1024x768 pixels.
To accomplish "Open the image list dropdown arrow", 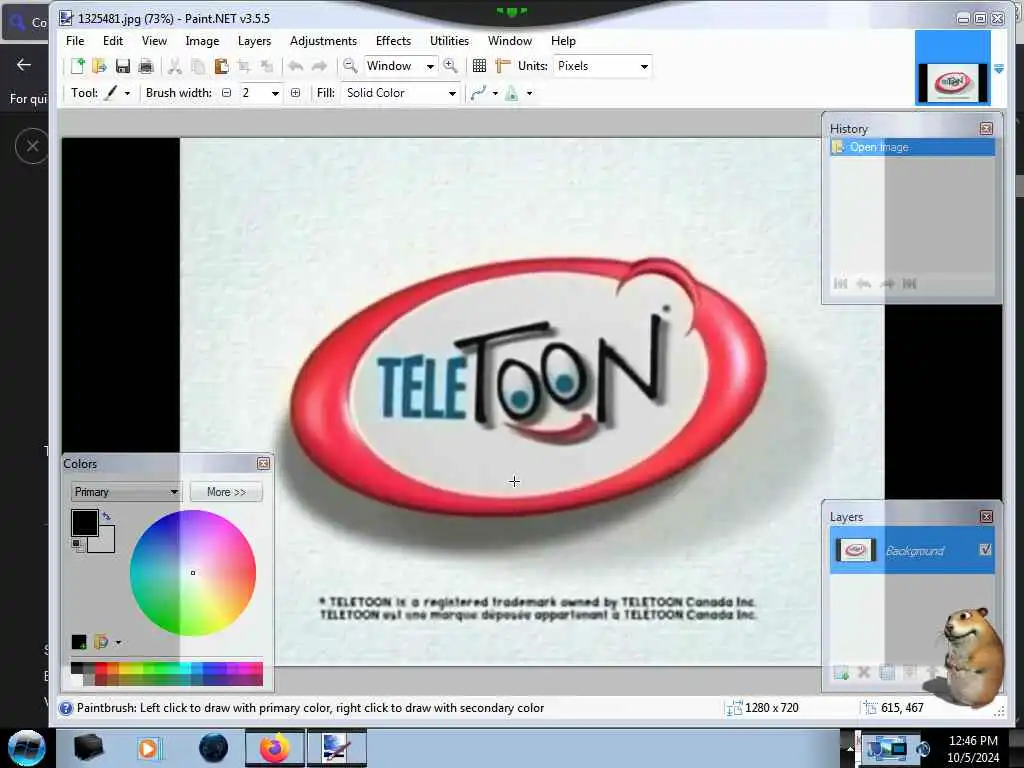I will [999, 68].
